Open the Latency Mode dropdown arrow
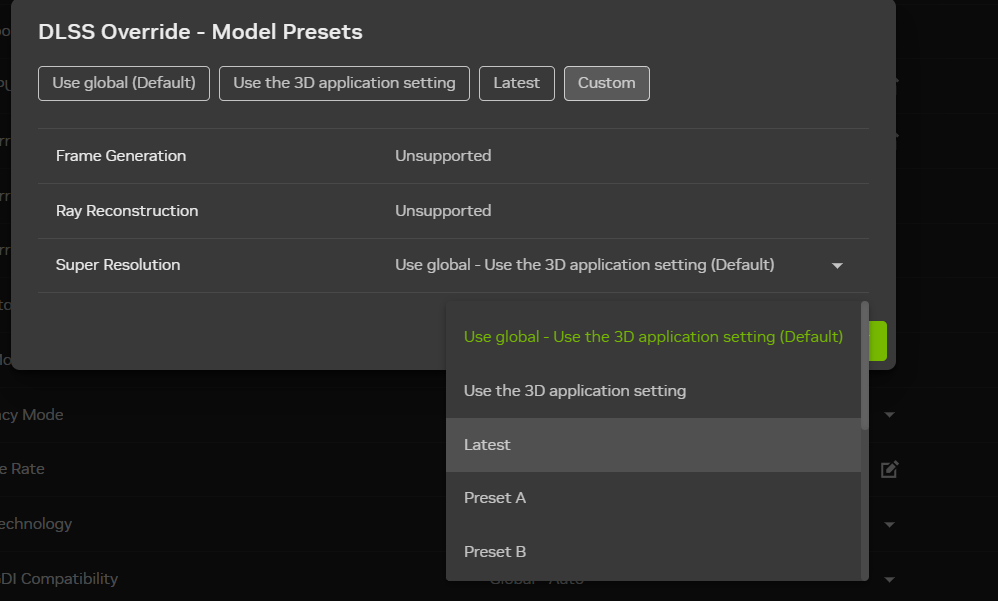Image resolution: width=998 pixels, height=601 pixels. [889, 414]
